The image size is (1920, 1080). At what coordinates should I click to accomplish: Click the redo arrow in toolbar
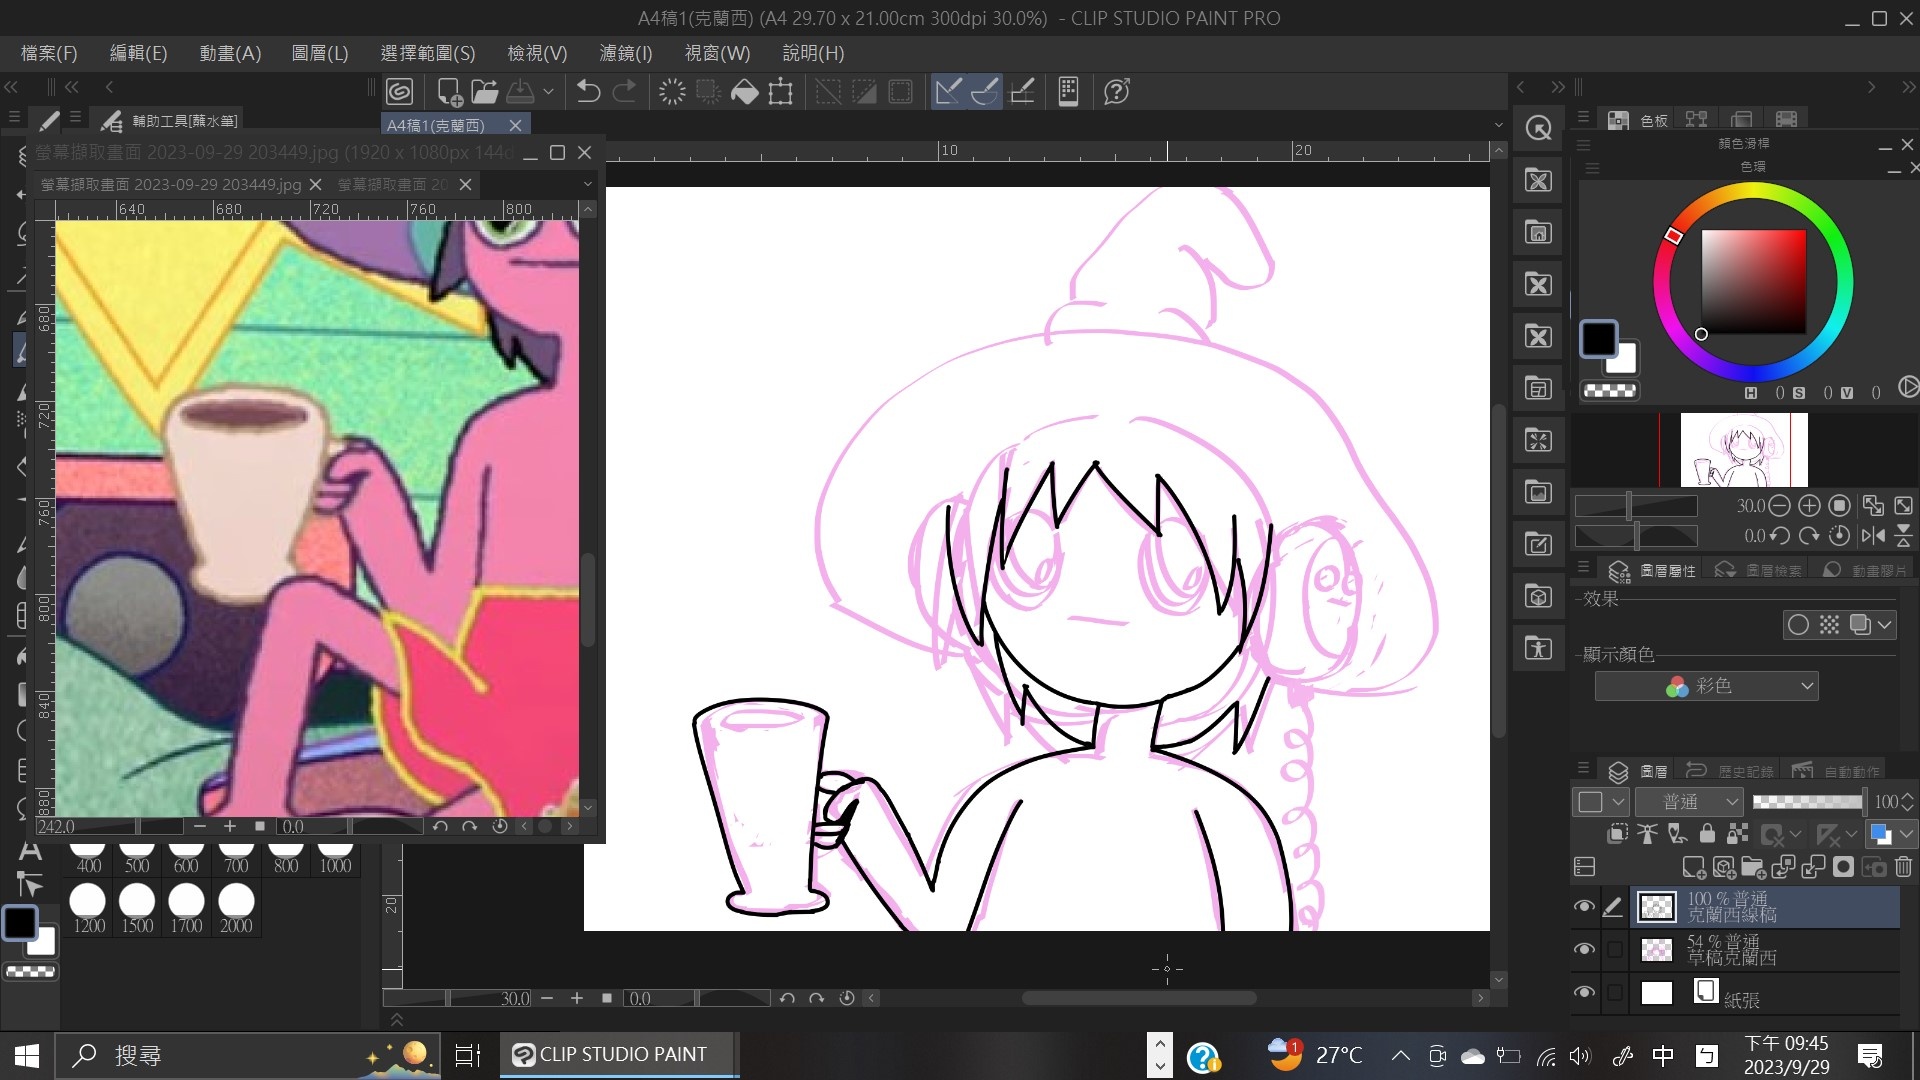pyautogui.click(x=624, y=92)
